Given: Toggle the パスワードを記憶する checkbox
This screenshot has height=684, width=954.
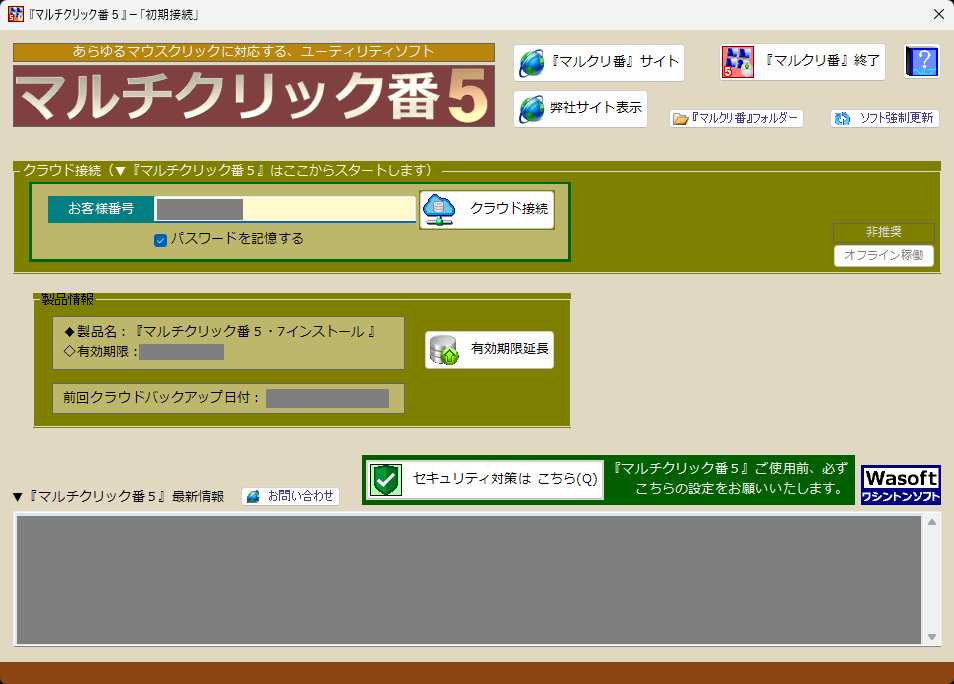Looking at the screenshot, I should (x=161, y=240).
